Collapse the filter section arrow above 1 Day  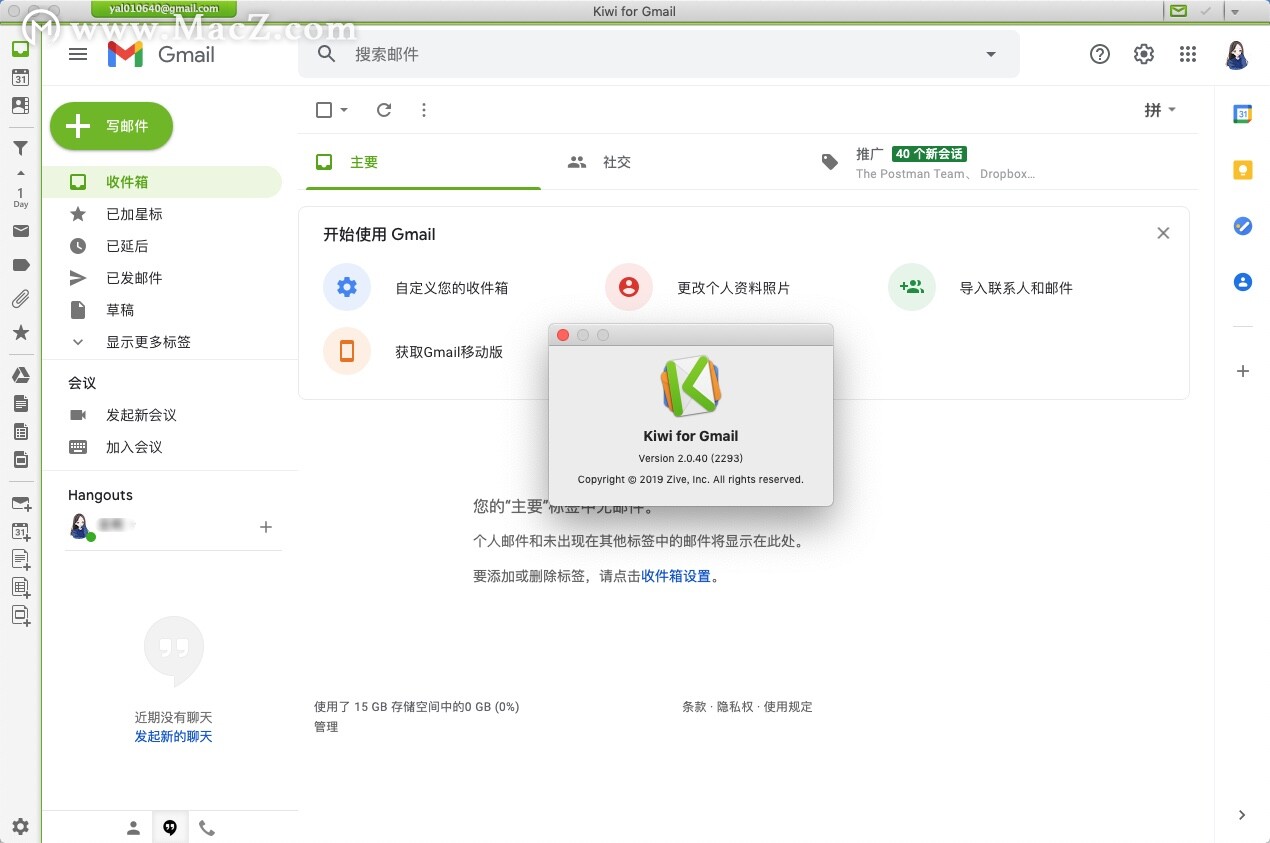click(x=20, y=173)
